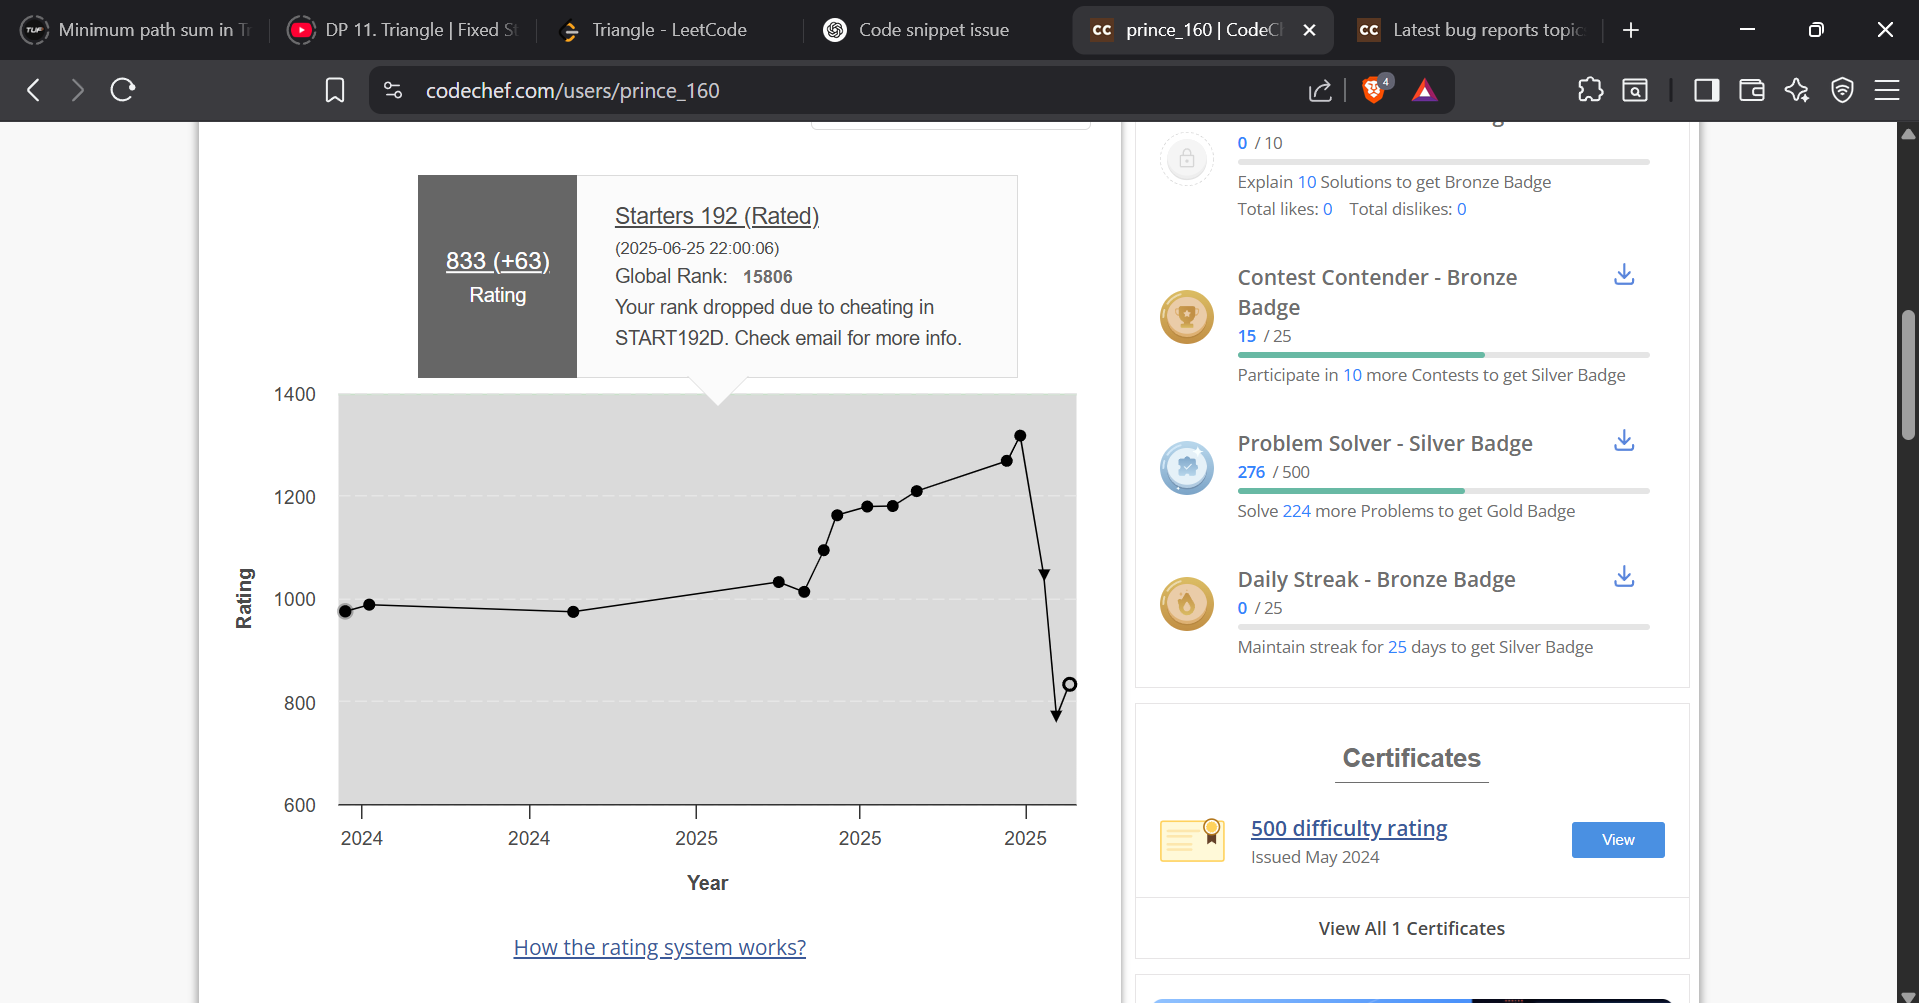Click the latest hollow graph point
Screen dimensions: 1919x1003
[1070, 685]
